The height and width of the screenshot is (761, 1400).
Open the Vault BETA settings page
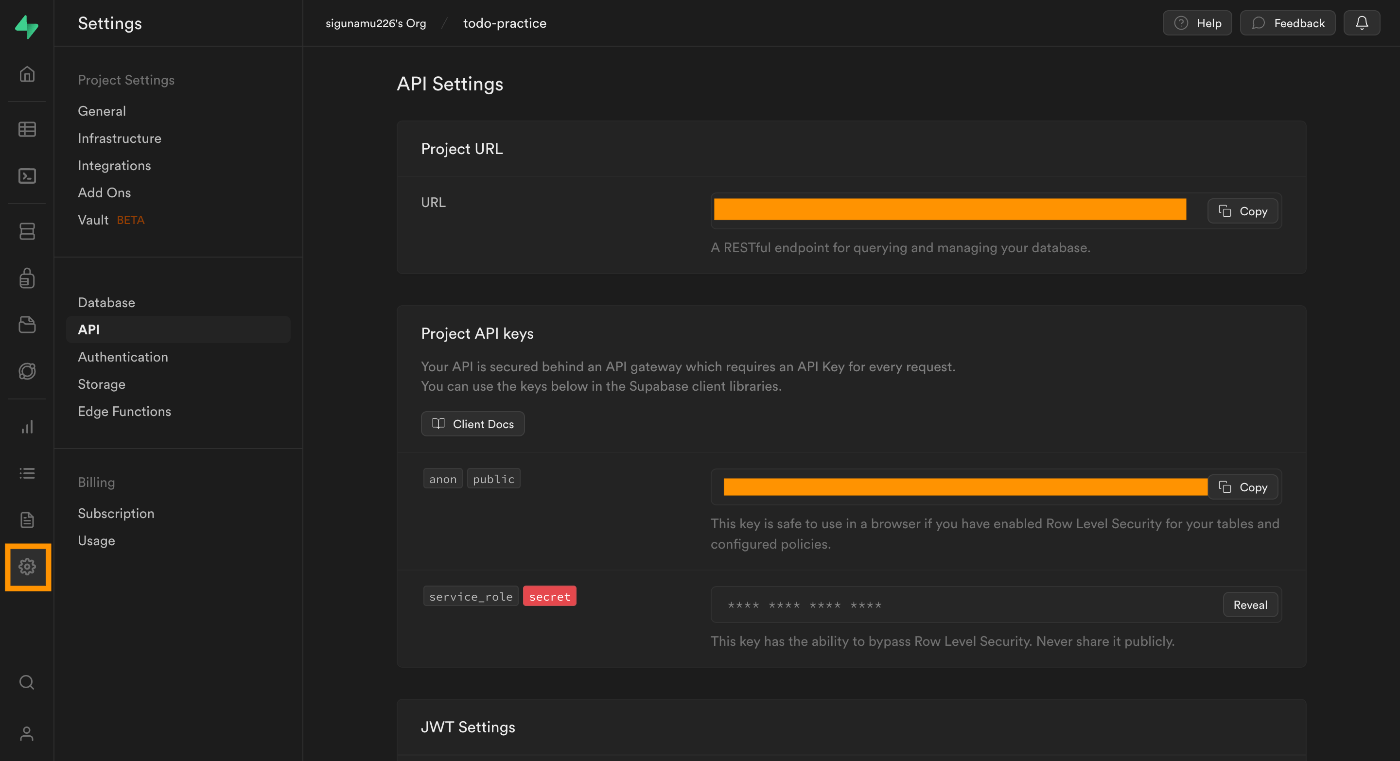94,220
